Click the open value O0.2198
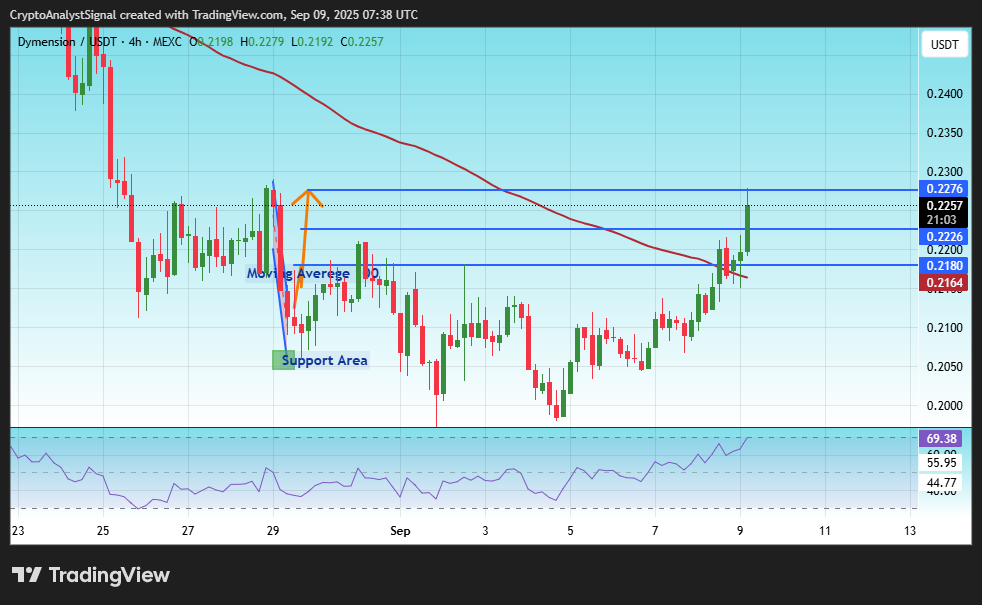This screenshot has width=982, height=605. point(211,42)
